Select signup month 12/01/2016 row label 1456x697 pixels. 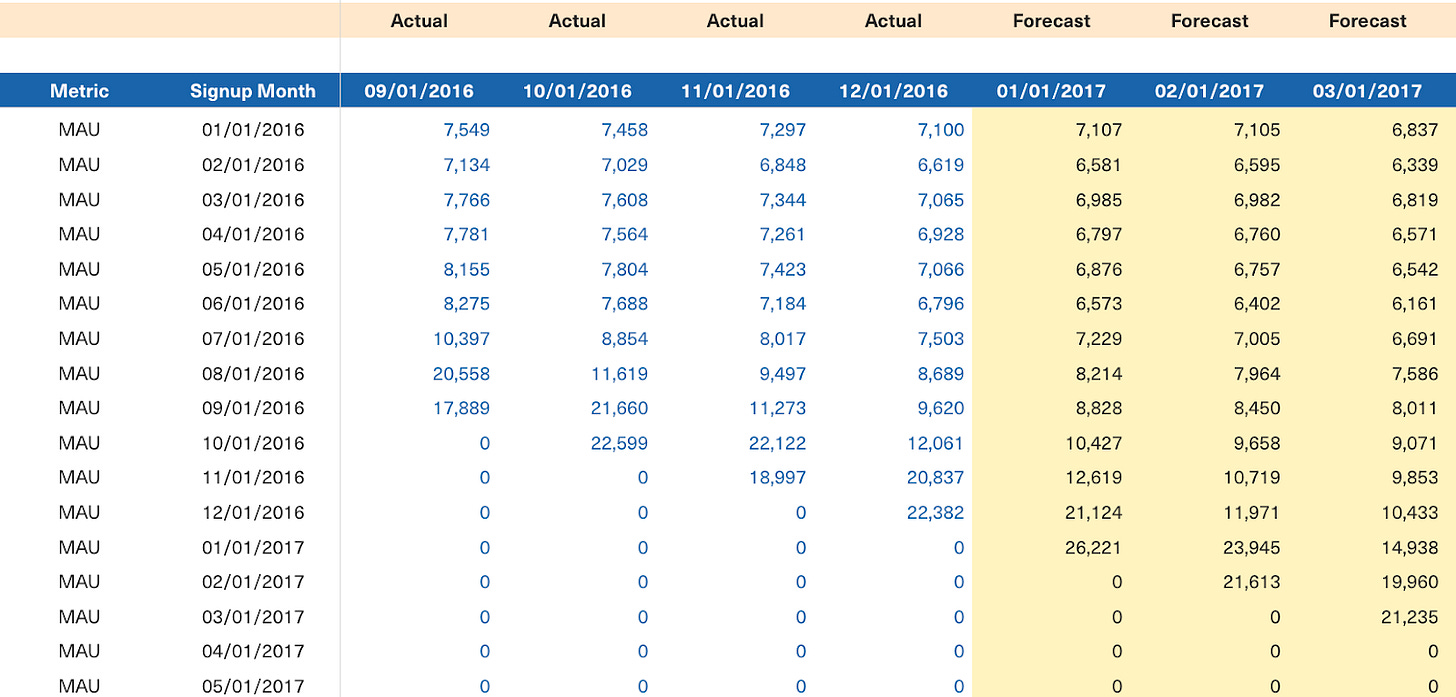pos(253,513)
